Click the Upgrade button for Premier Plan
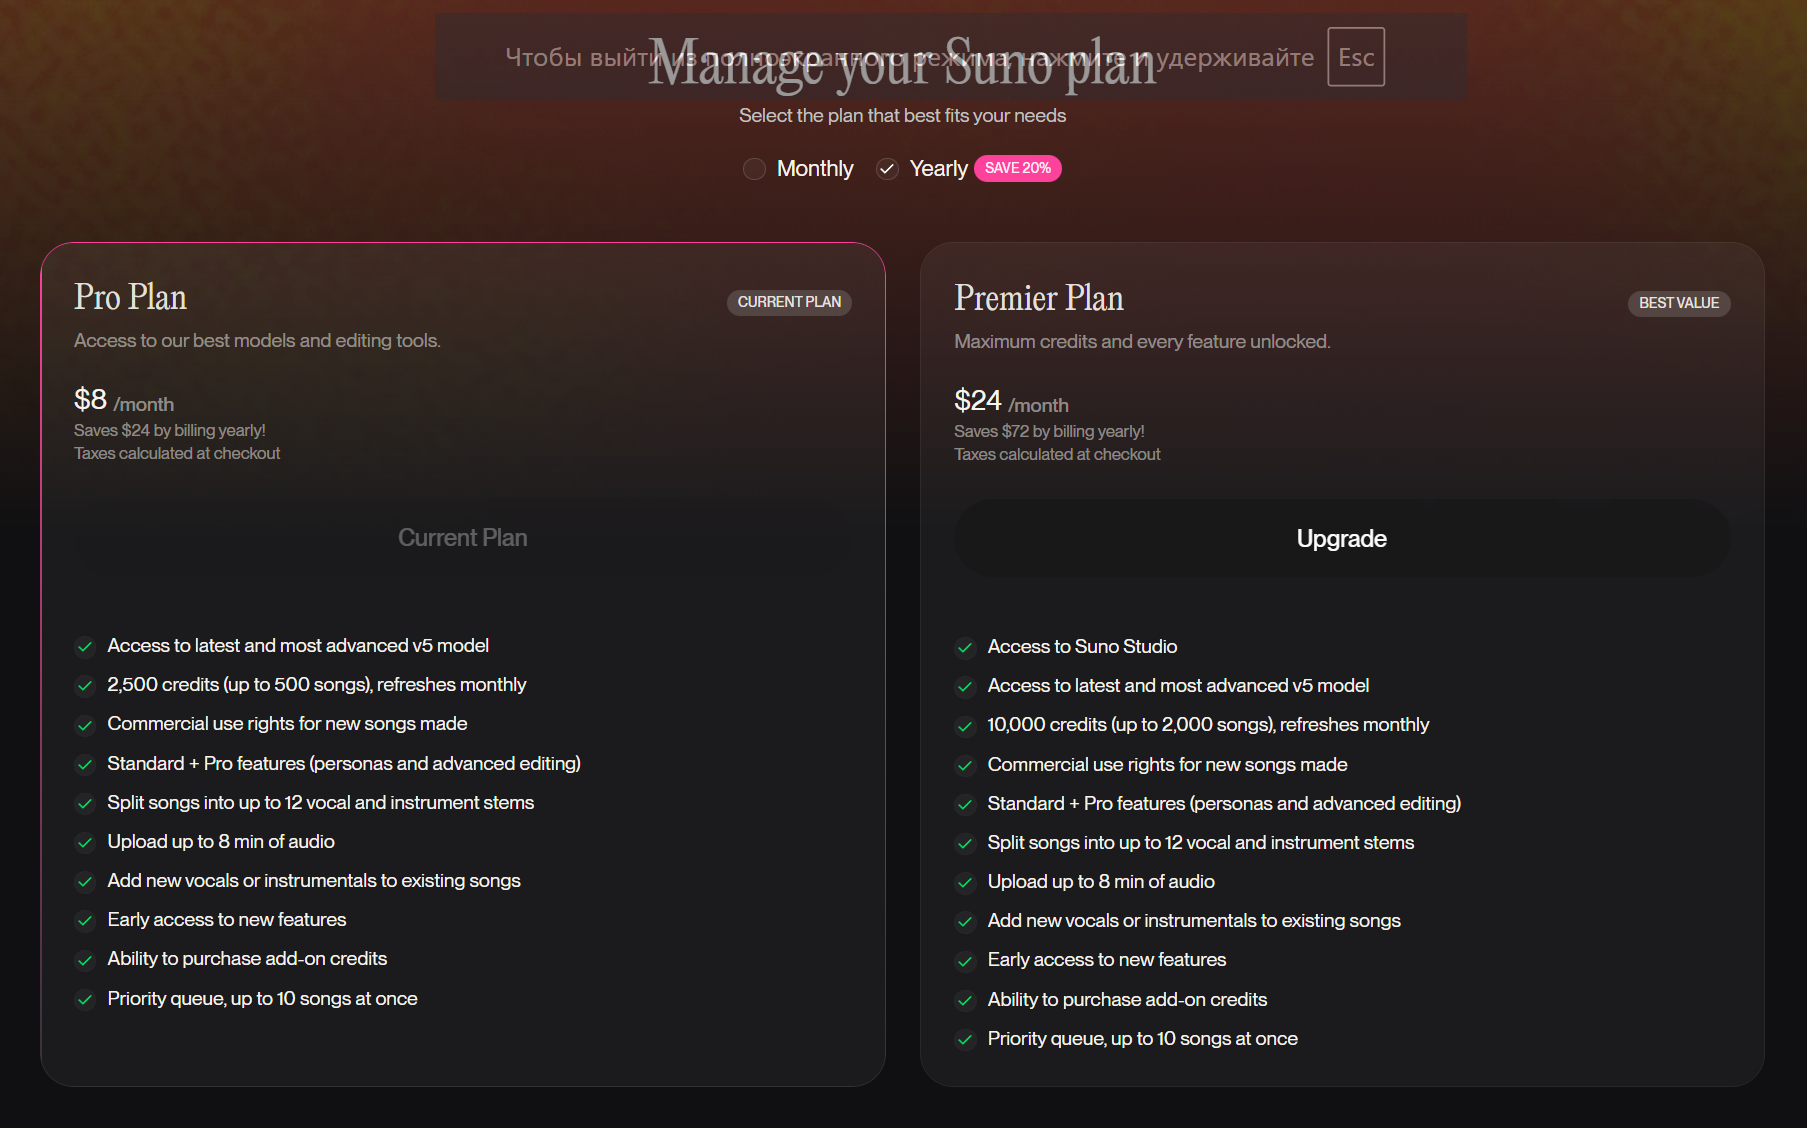Image resolution: width=1807 pixels, height=1128 pixels. click(x=1341, y=539)
